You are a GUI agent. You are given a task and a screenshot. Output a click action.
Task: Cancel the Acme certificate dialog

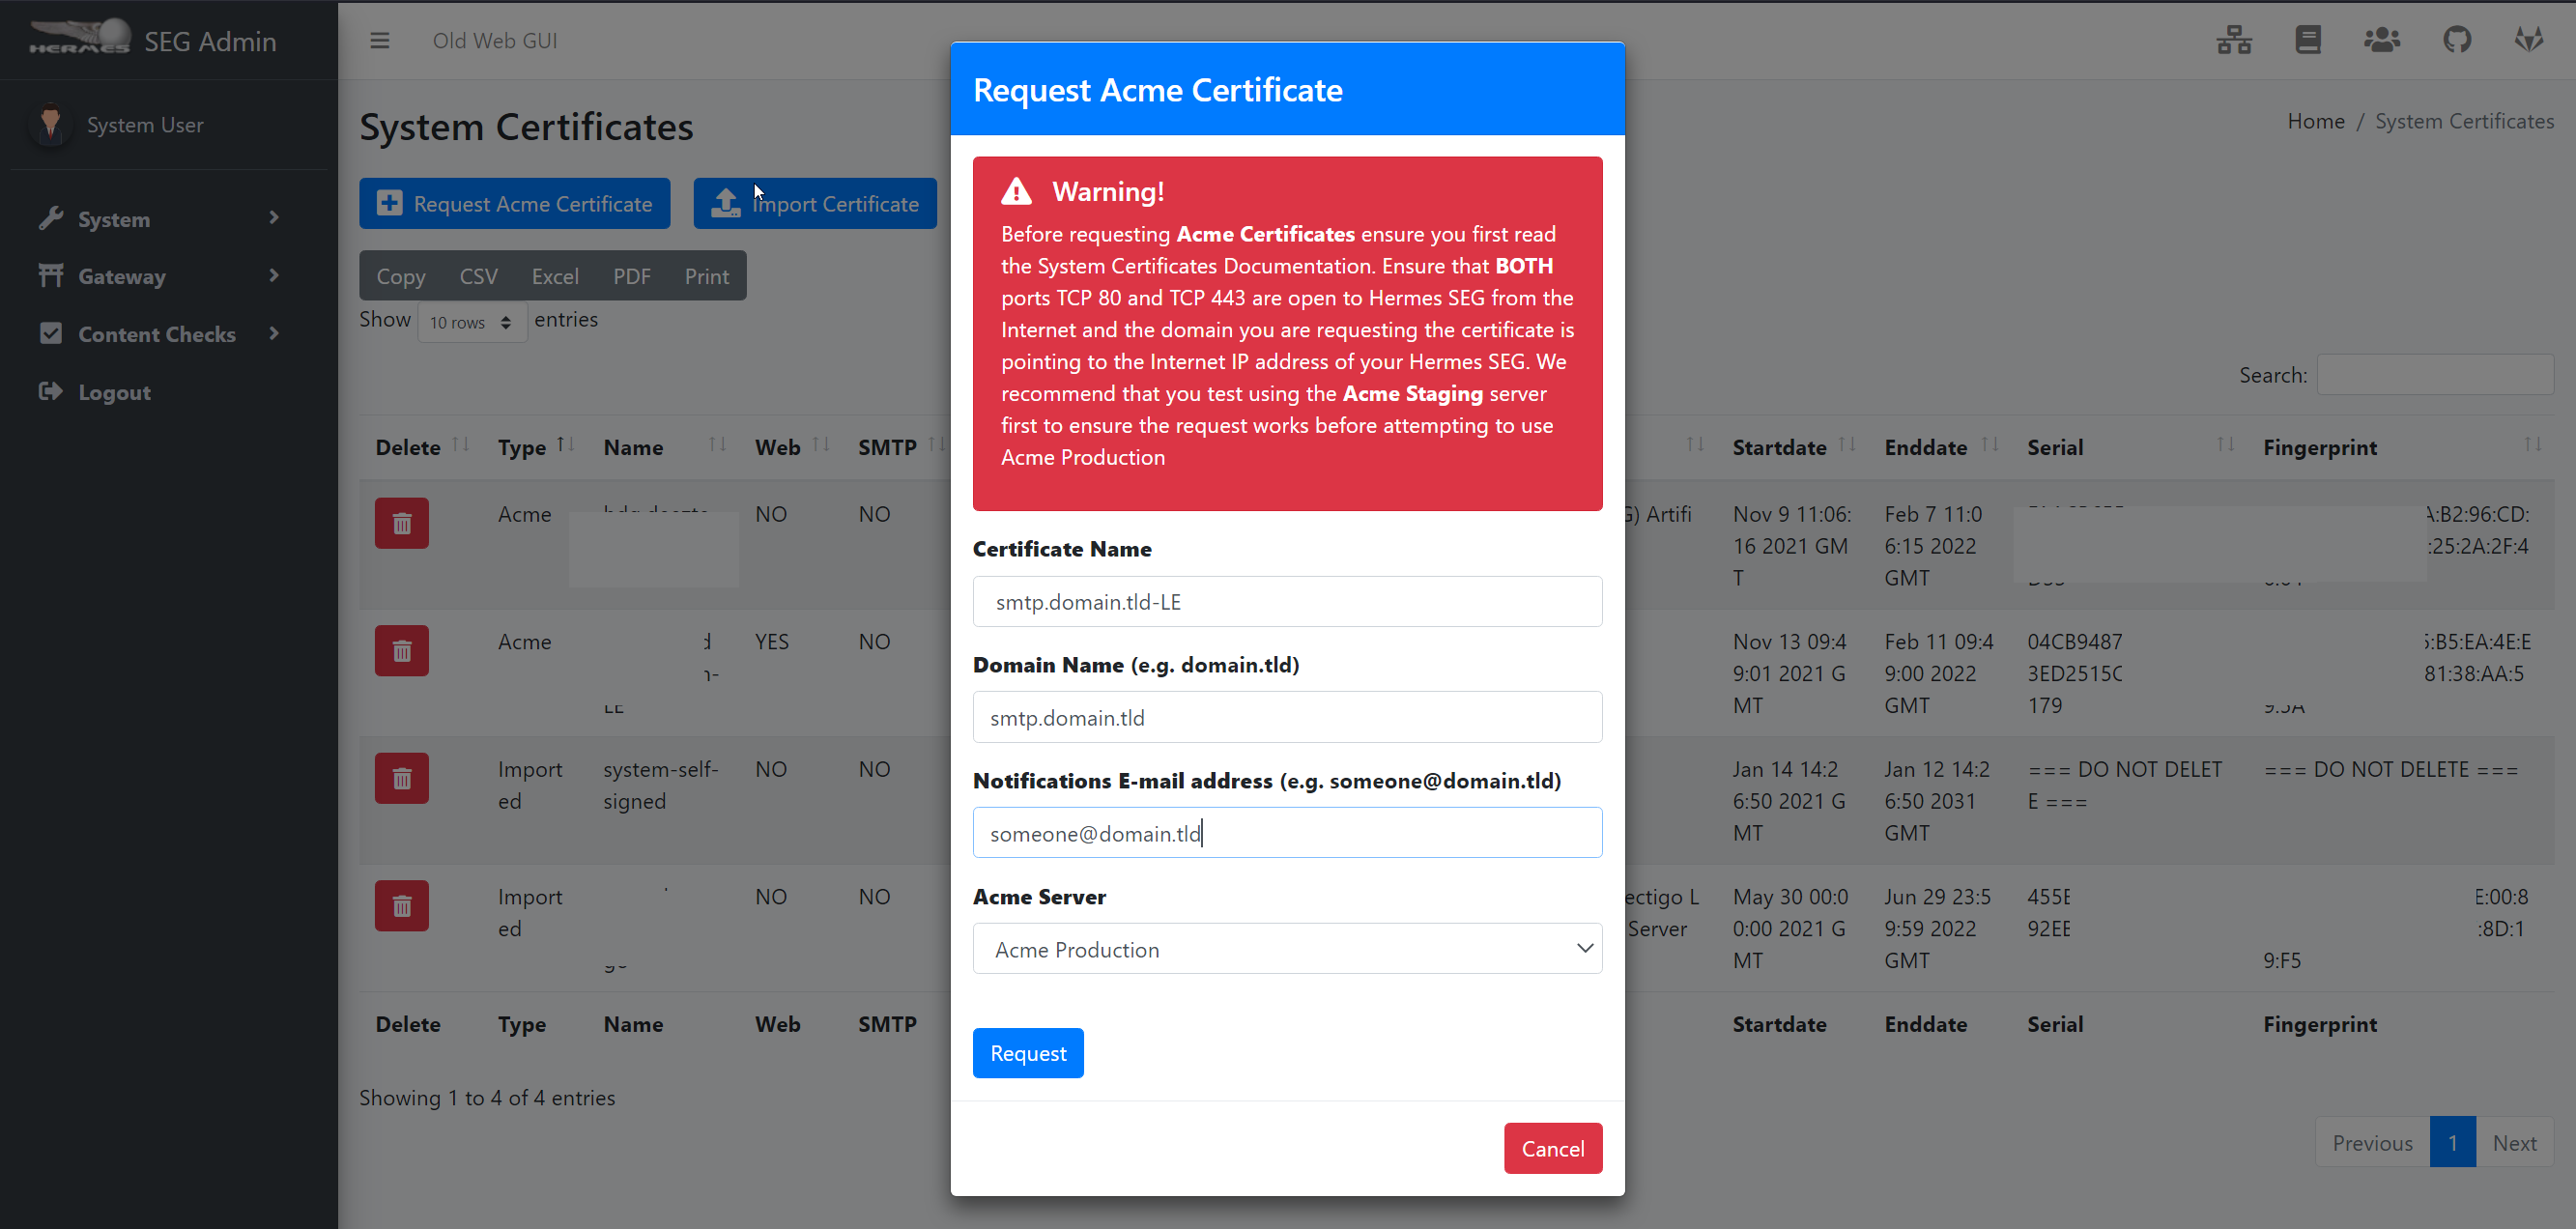coord(1551,1148)
